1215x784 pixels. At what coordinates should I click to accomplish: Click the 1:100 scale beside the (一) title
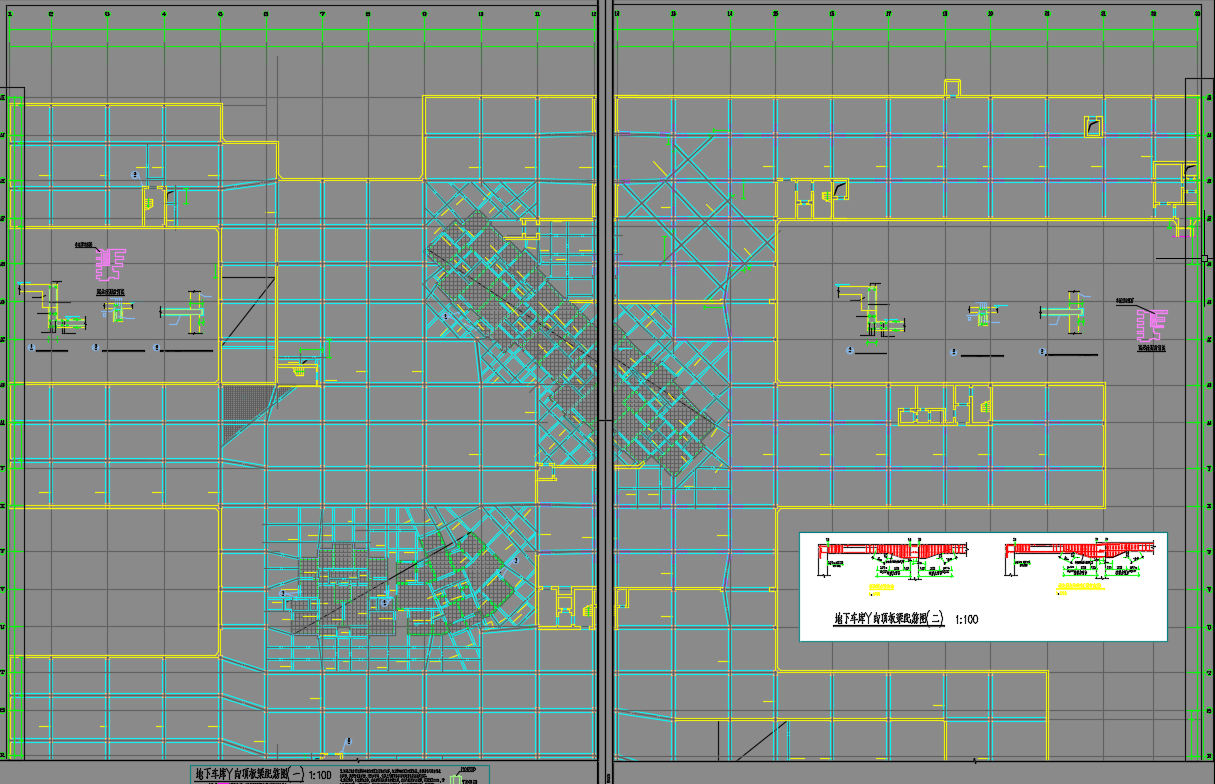tap(321, 775)
